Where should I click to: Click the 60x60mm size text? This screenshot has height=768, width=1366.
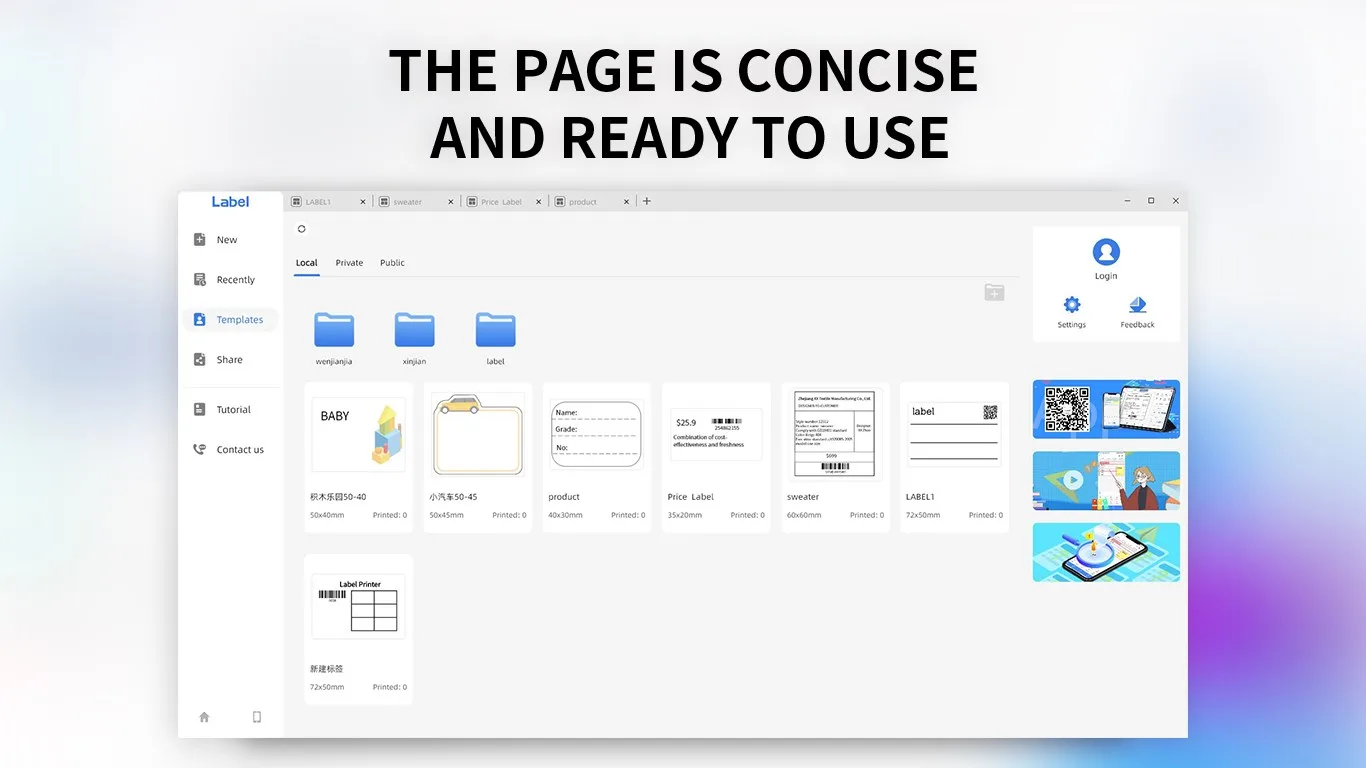(x=804, y=515)
